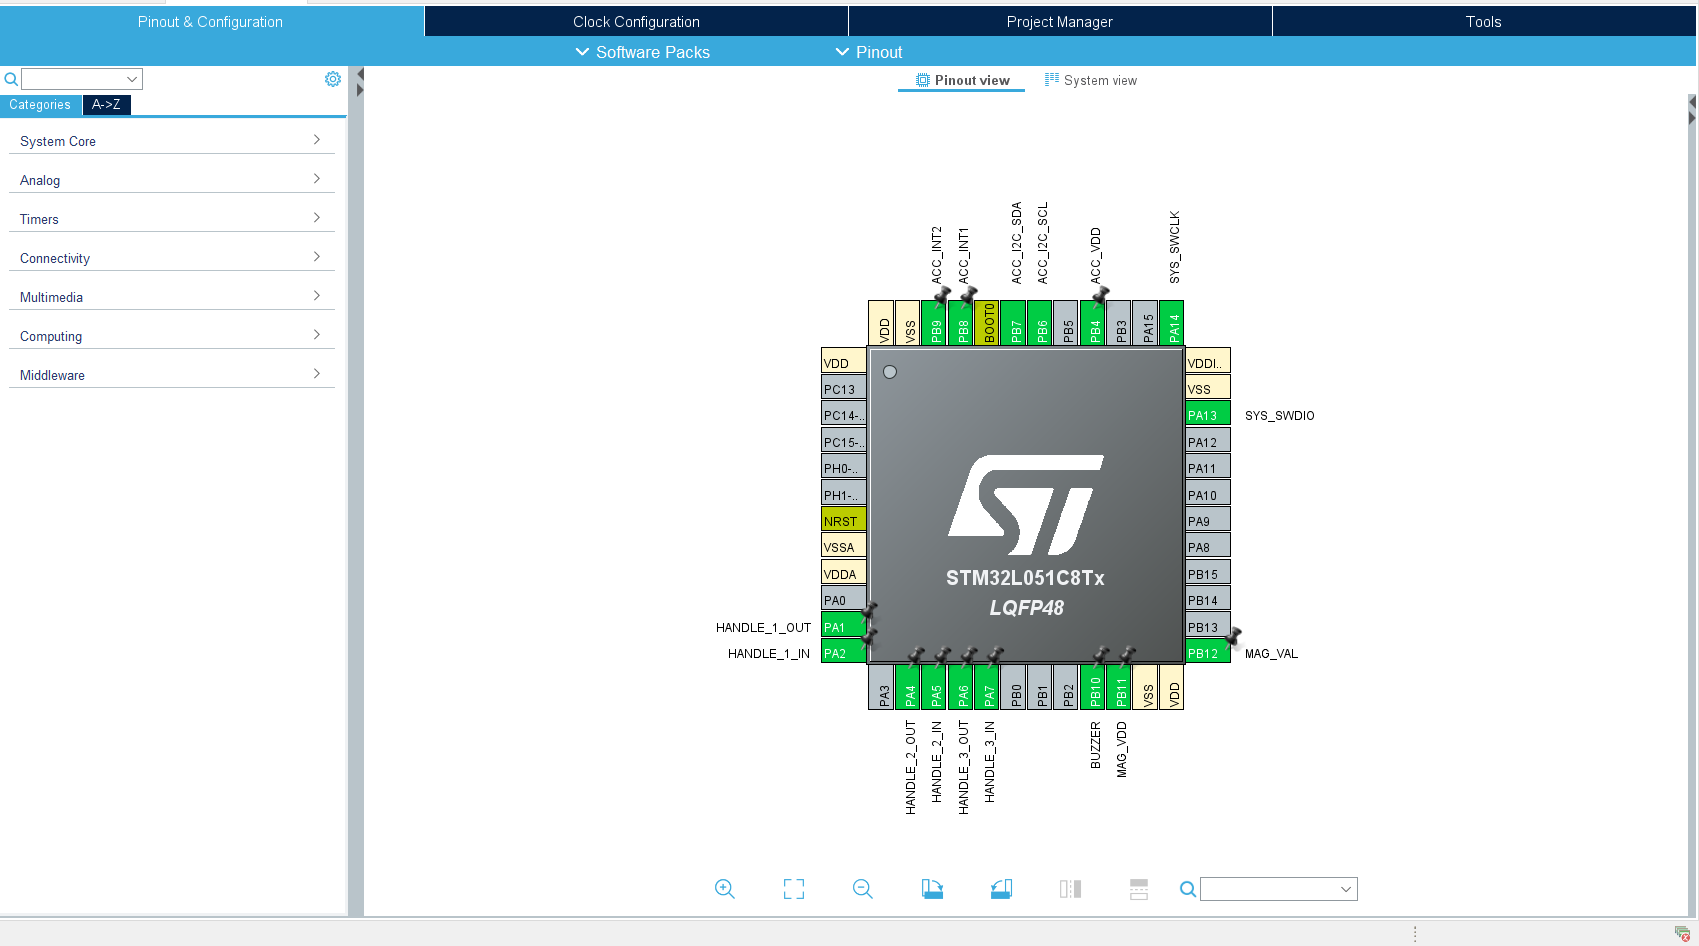Select pin PB8 ACC_INT1
This screenshot has width=1699, height=946.
[x=963, y=323]
